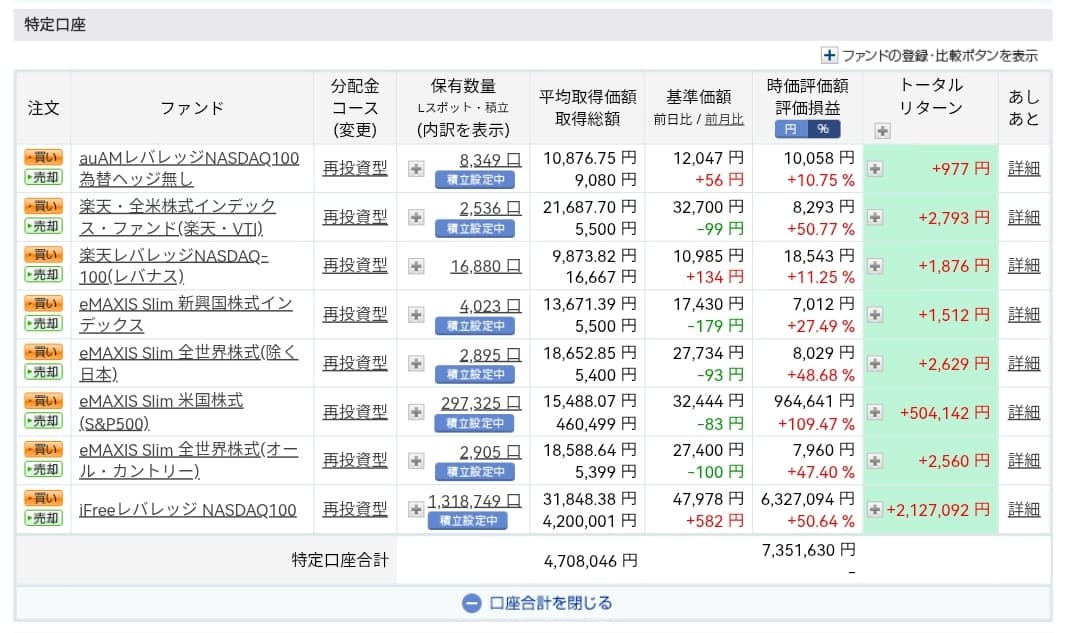Image resolution: width=1080 pixels, height=633 pixels.
Task: Switch 評価損益 display to 円
Action: coord(790,129)
